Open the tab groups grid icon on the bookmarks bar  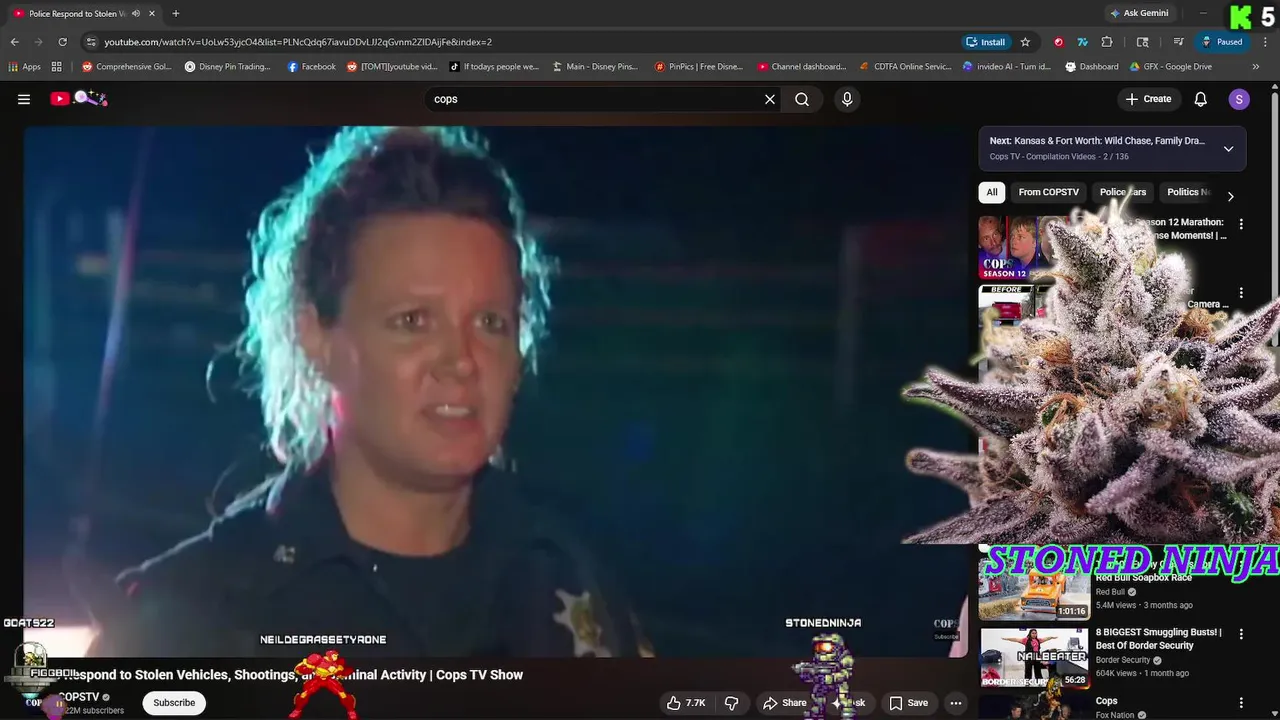click(x=57, y=67)
